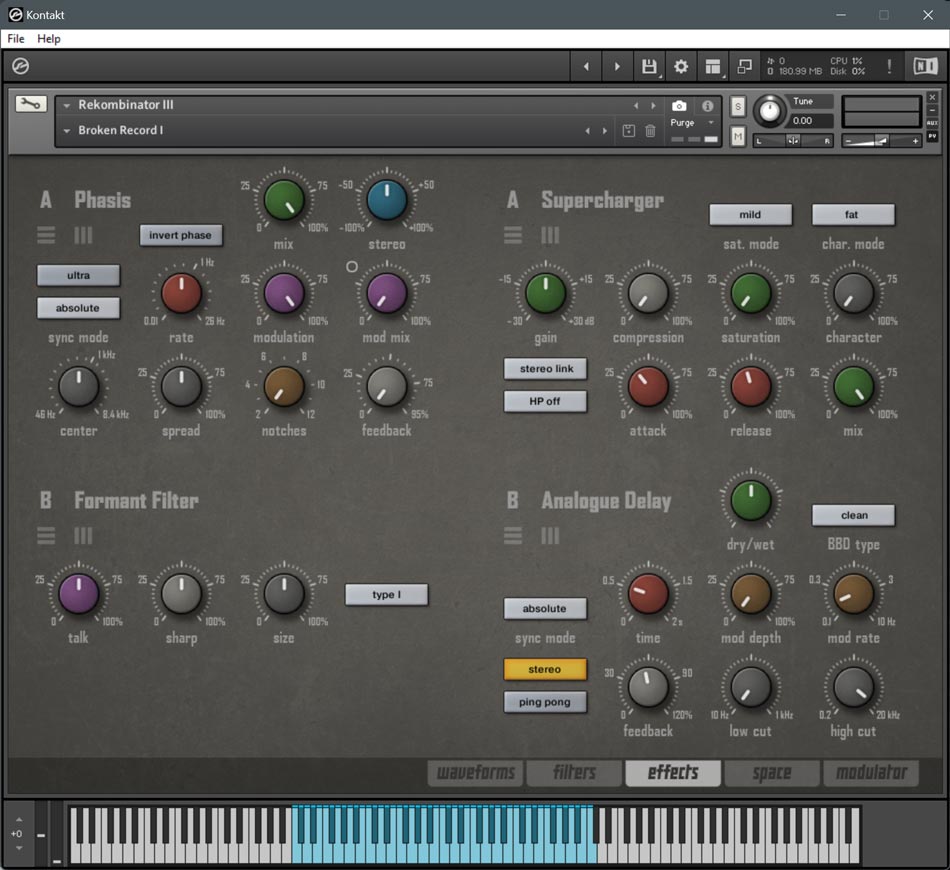The height and width of the screenshot is (870, 950).
Task: Click next snapshot arrow beside Broken Record I
Action: click(x=605, y=131)
